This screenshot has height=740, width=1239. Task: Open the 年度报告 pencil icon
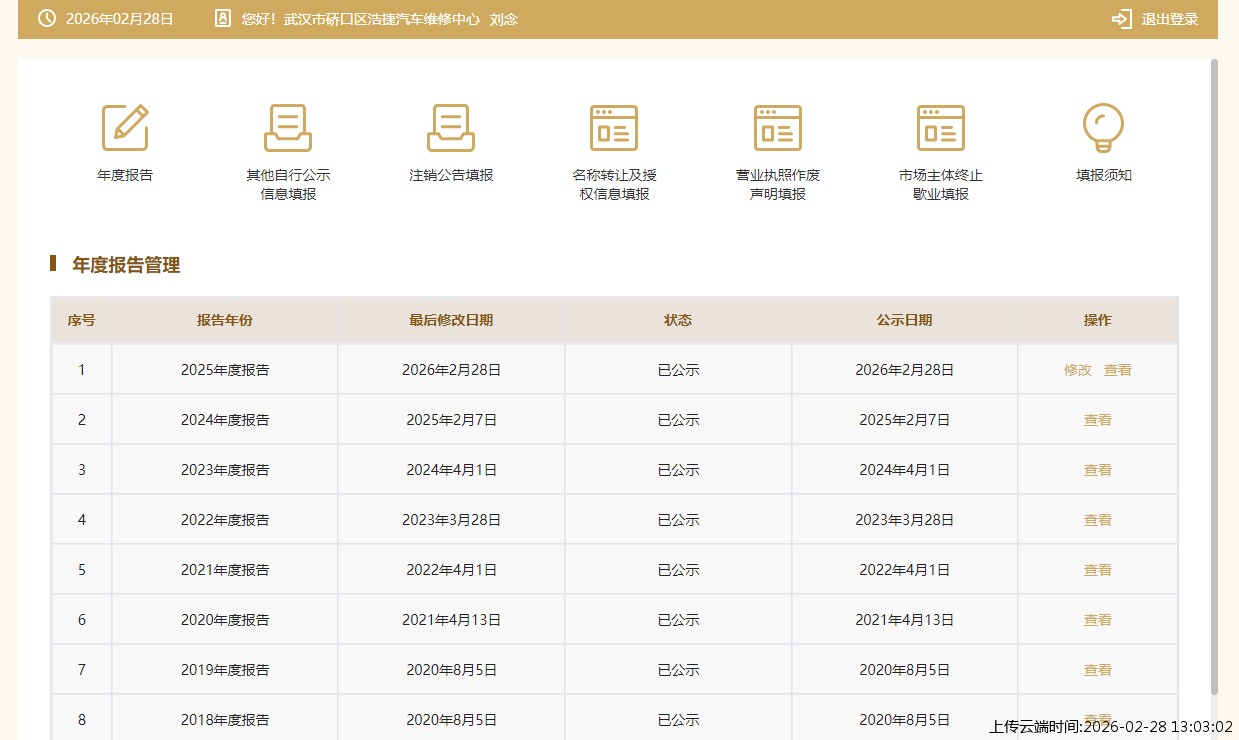point(125,128)
